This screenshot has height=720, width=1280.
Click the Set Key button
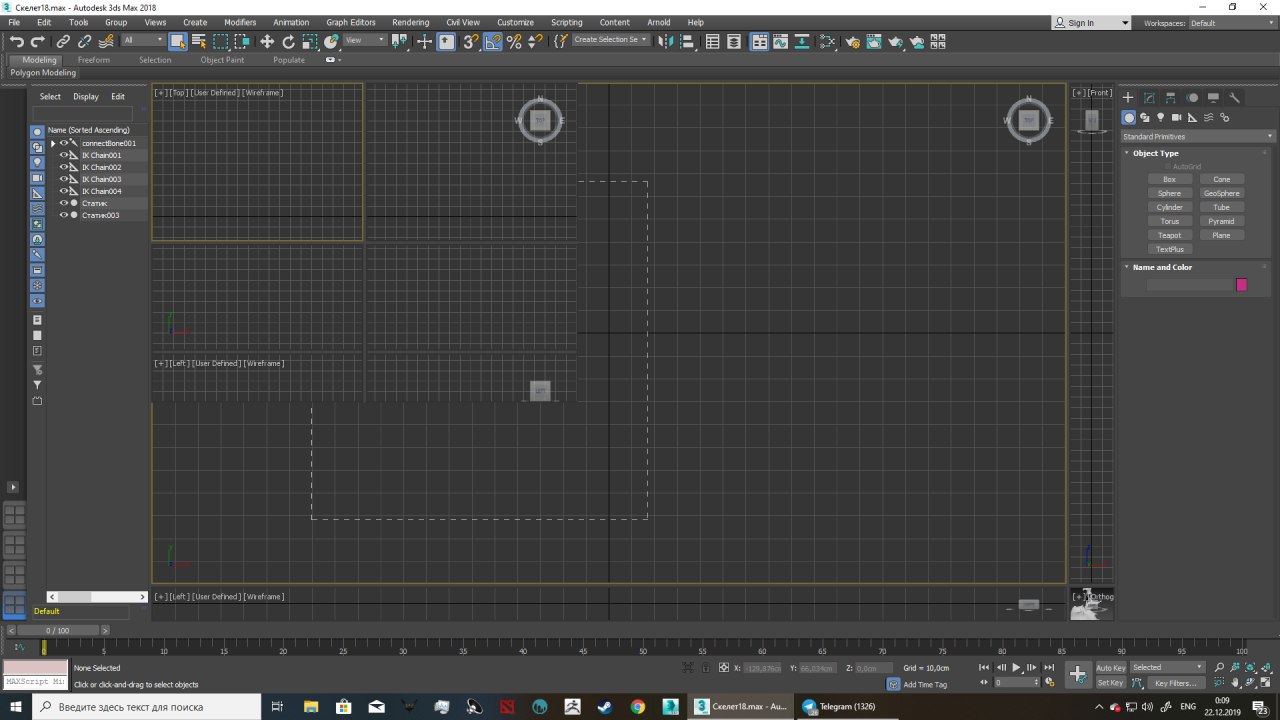(x=1110, y=683)
